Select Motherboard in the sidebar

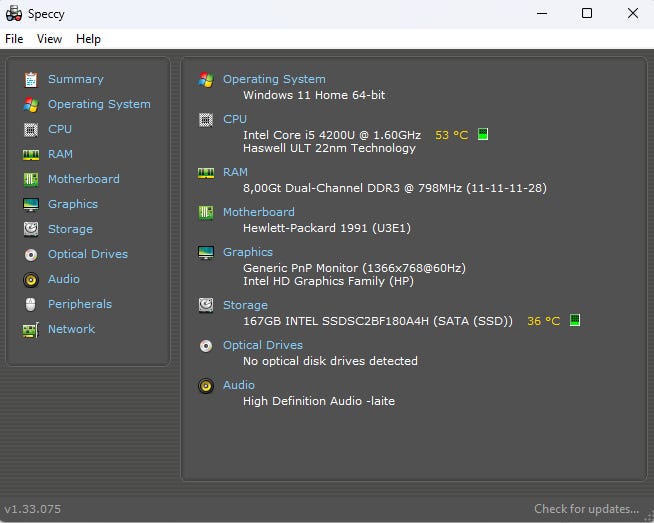click(83, 179)
